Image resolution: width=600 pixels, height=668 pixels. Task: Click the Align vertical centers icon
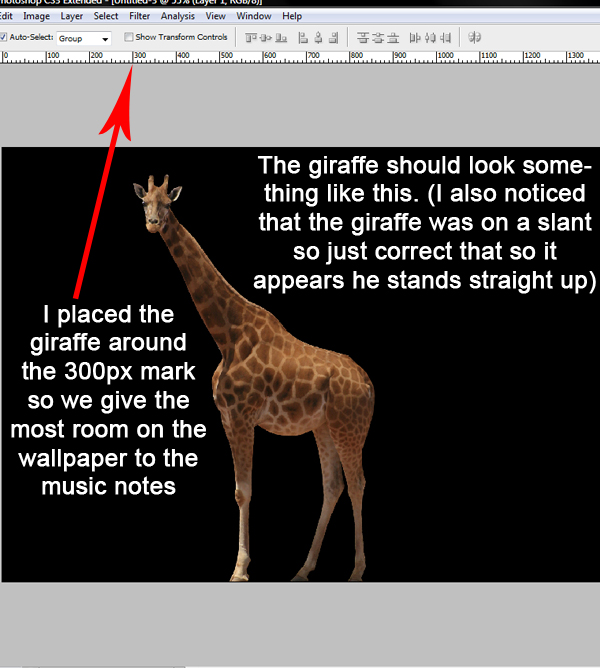click(266, 38)
